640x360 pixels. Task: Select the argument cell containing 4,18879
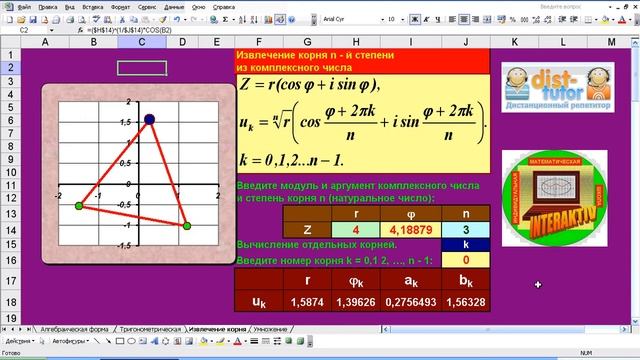coord(411,230)
